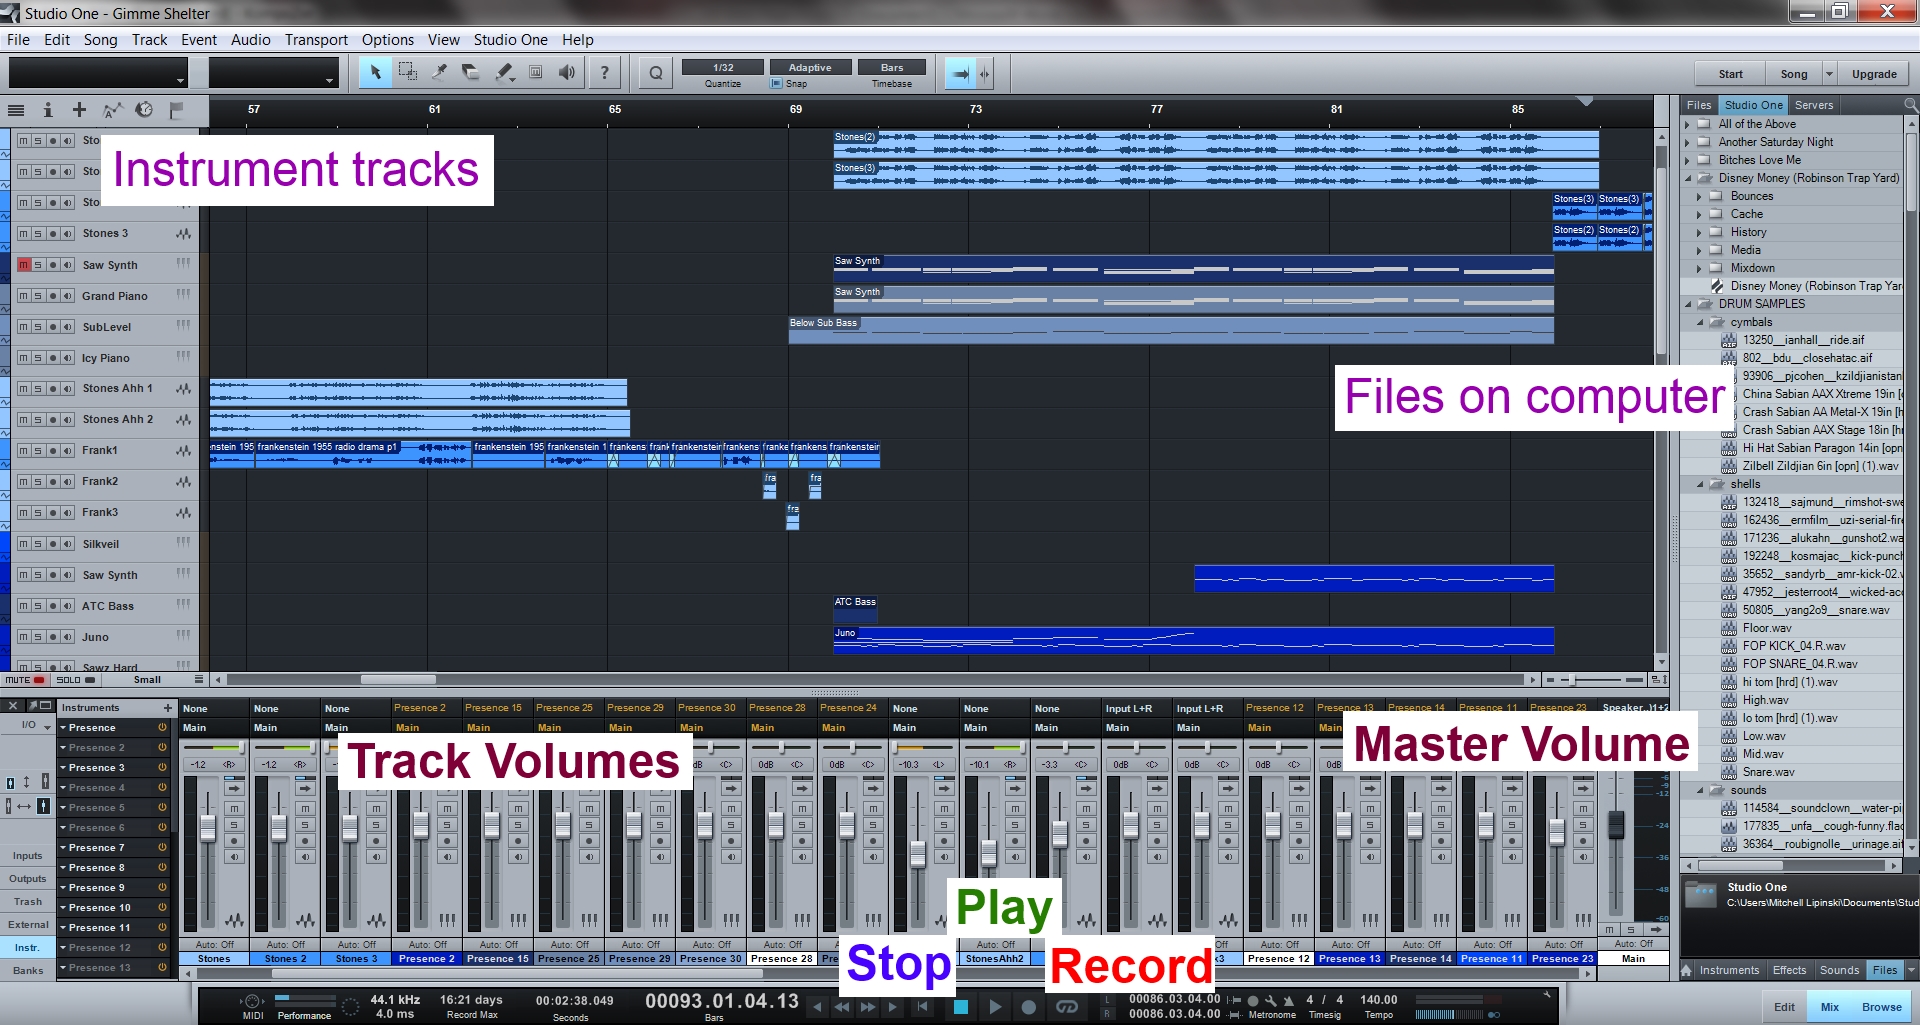Click the Browse button at bottom right
Image resolution: width=1920 pixels, height=1025 pixels.
tap(1883, 1006)
